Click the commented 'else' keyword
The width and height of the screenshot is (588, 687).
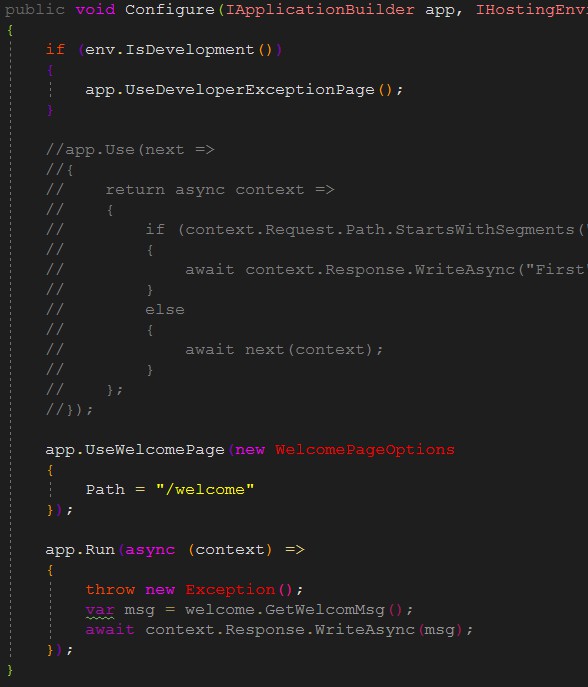[165, 310]
